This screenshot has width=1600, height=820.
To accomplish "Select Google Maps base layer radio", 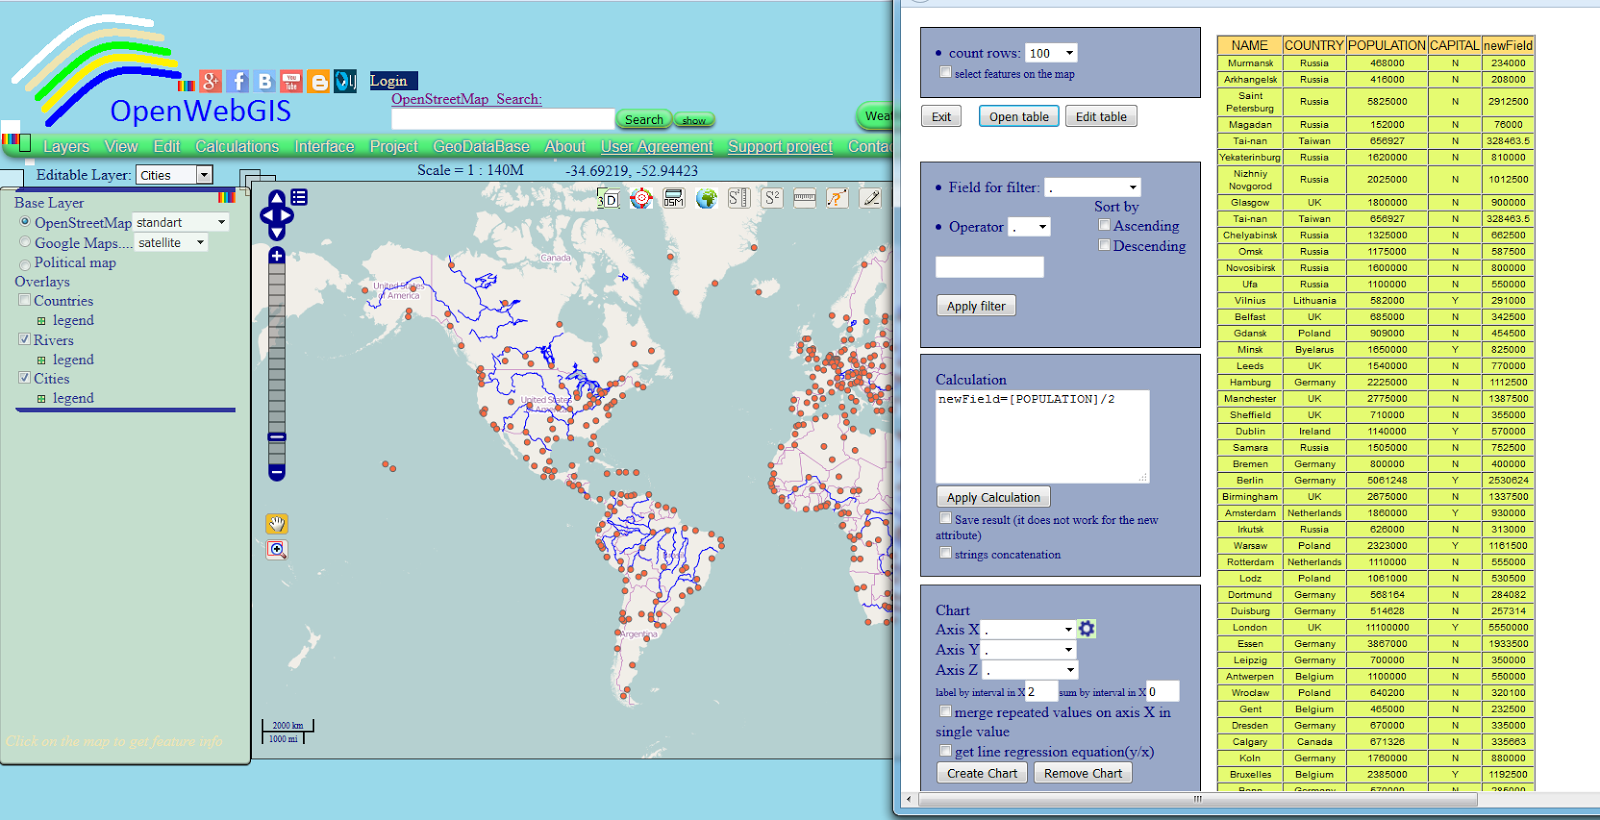I will [x=25, y=242].
